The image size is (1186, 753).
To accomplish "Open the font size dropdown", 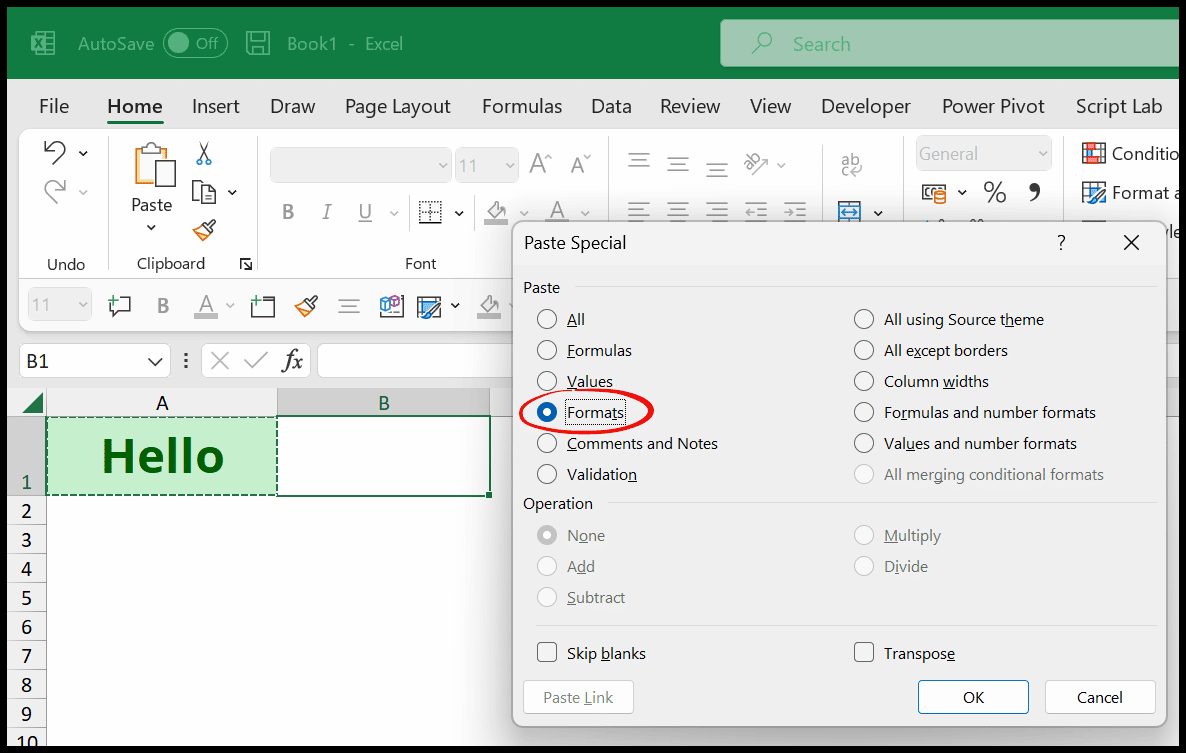I will click(507, 164).
